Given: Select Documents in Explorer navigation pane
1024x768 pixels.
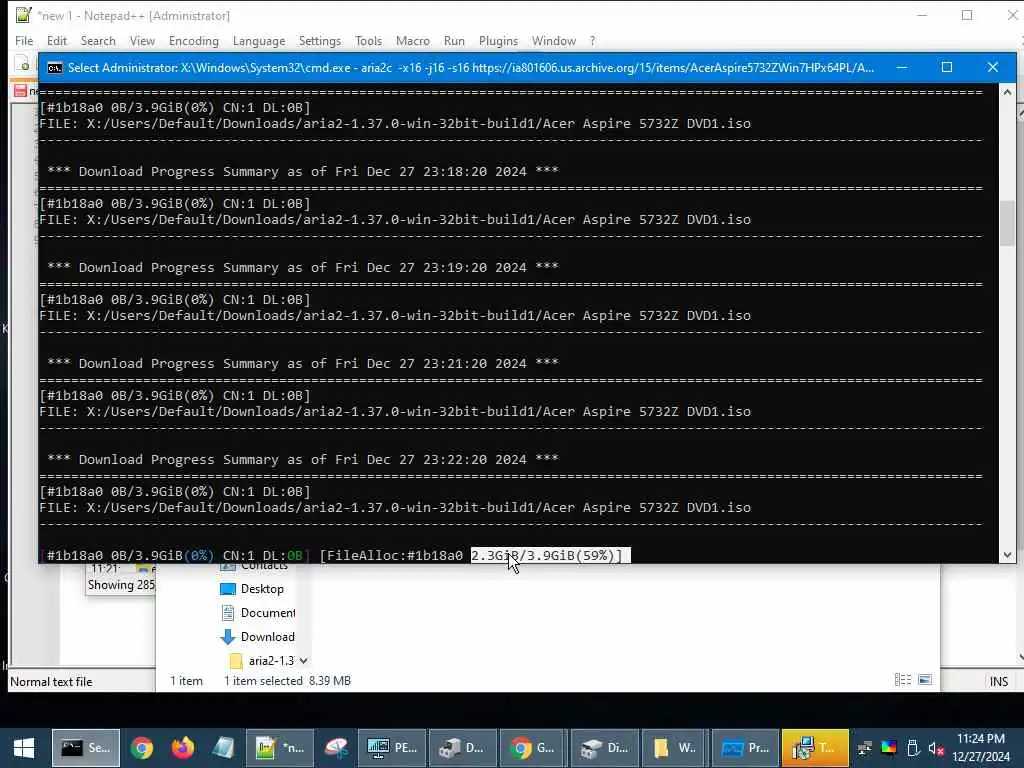Looking at the screenshot, I should coord(268,613).
